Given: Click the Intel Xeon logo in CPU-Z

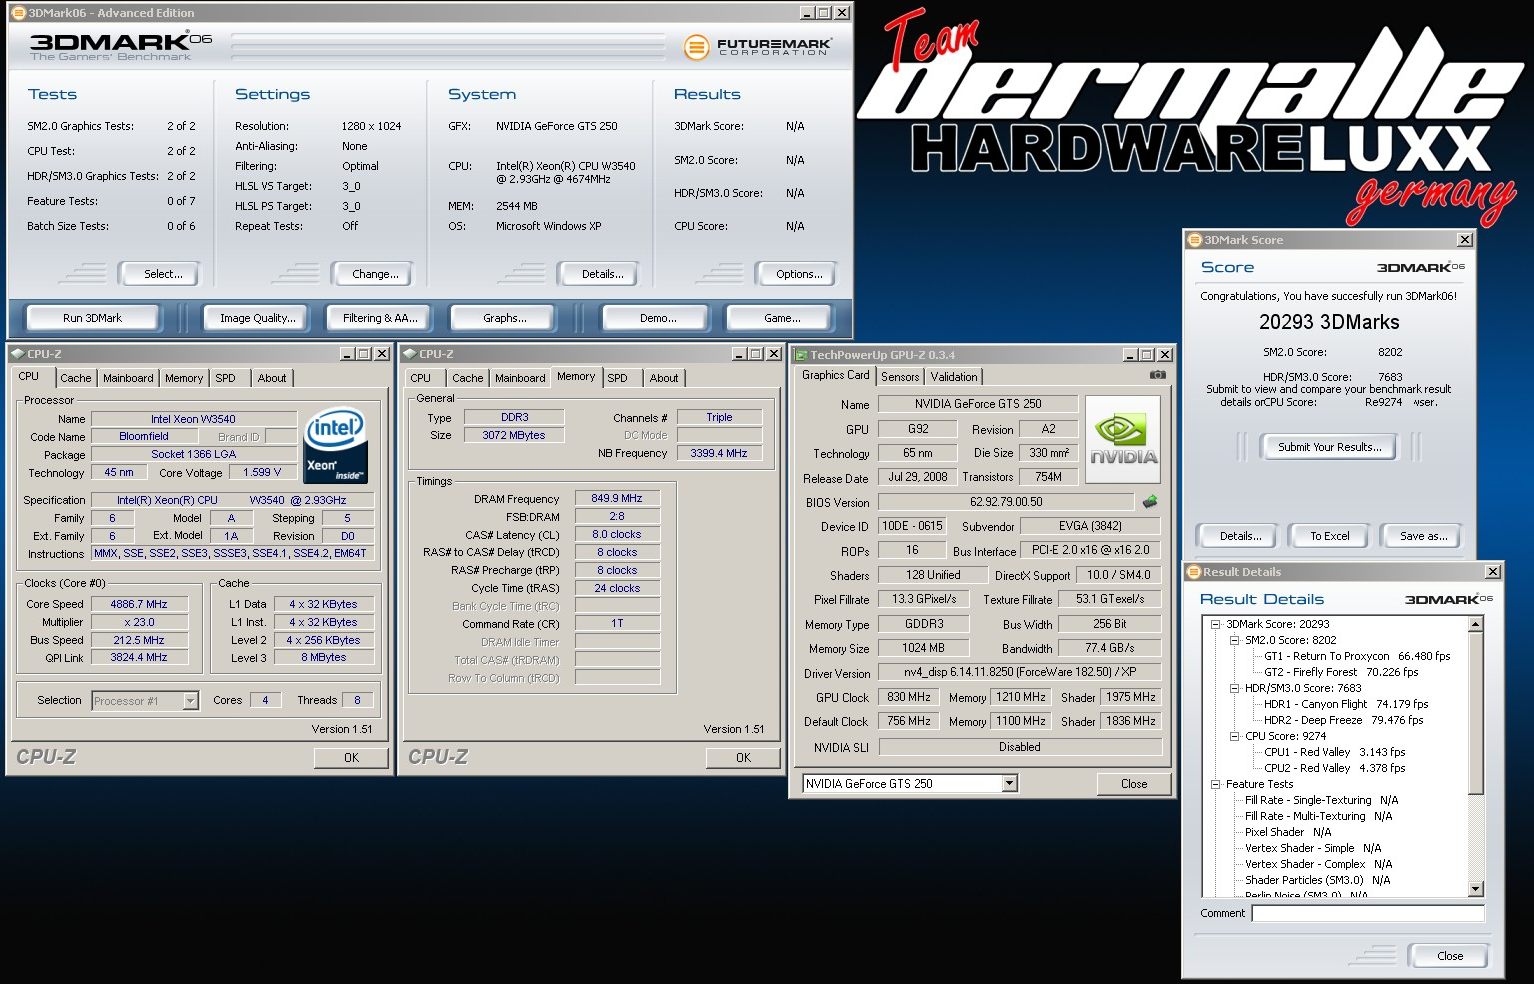Looking at the screenshot, I should tap(336, 445).
